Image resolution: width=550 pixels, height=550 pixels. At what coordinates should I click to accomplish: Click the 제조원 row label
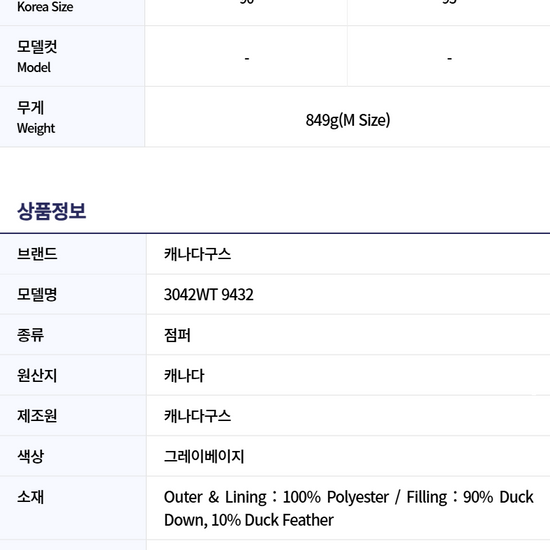(x=37, y=416)
